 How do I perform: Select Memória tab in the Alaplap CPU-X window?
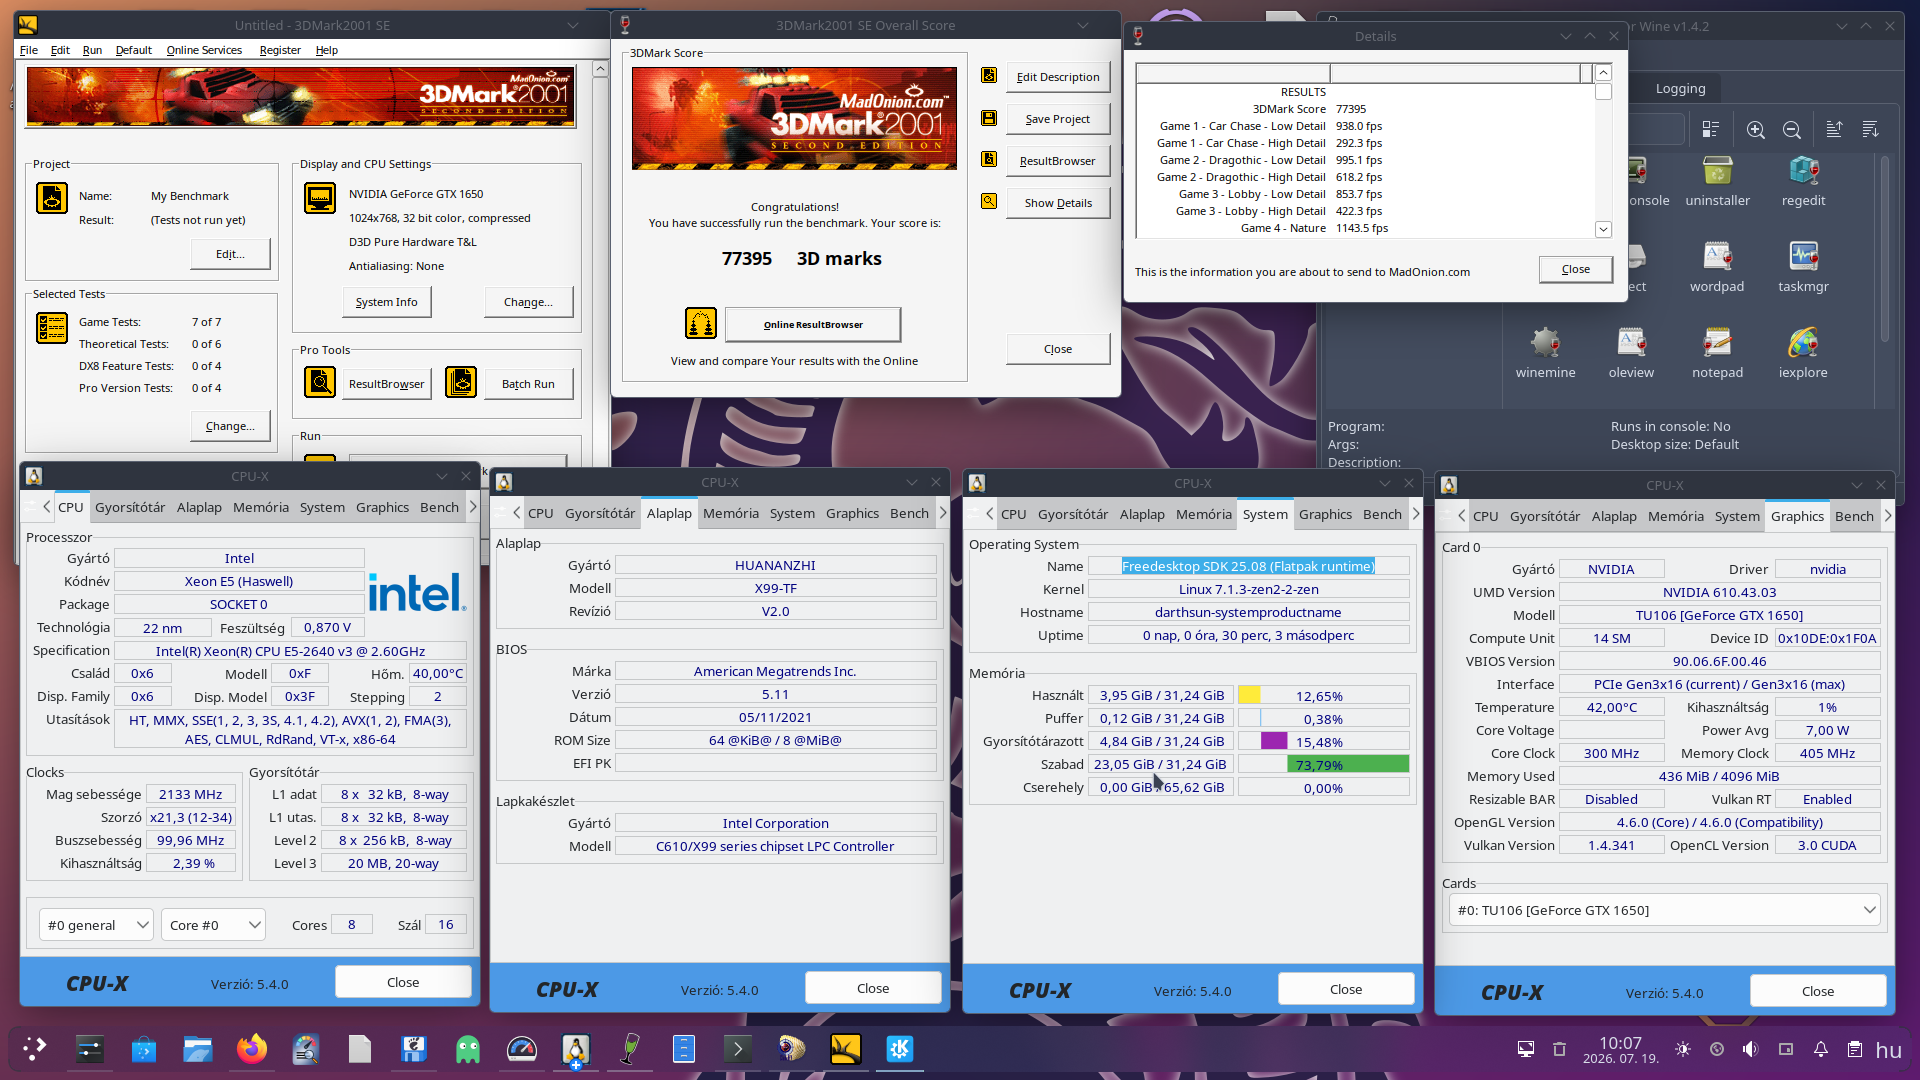click(731, 513)
